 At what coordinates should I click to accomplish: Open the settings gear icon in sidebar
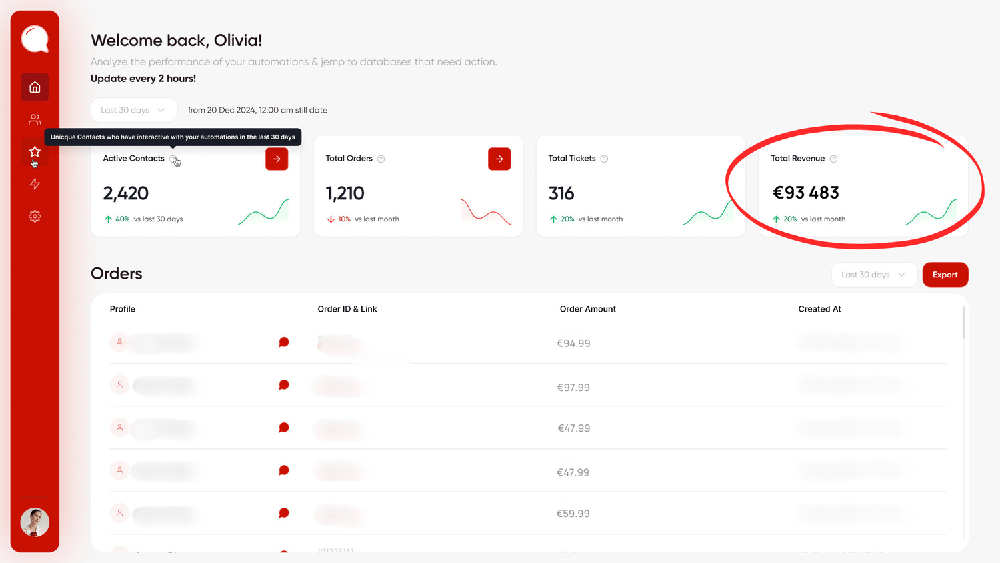pos(34,216)
